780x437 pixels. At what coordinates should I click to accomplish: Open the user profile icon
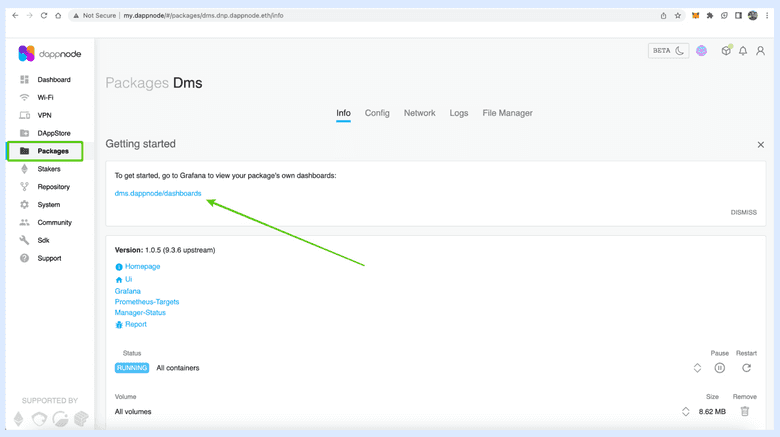pyautogui.click(x=760, y=51)
